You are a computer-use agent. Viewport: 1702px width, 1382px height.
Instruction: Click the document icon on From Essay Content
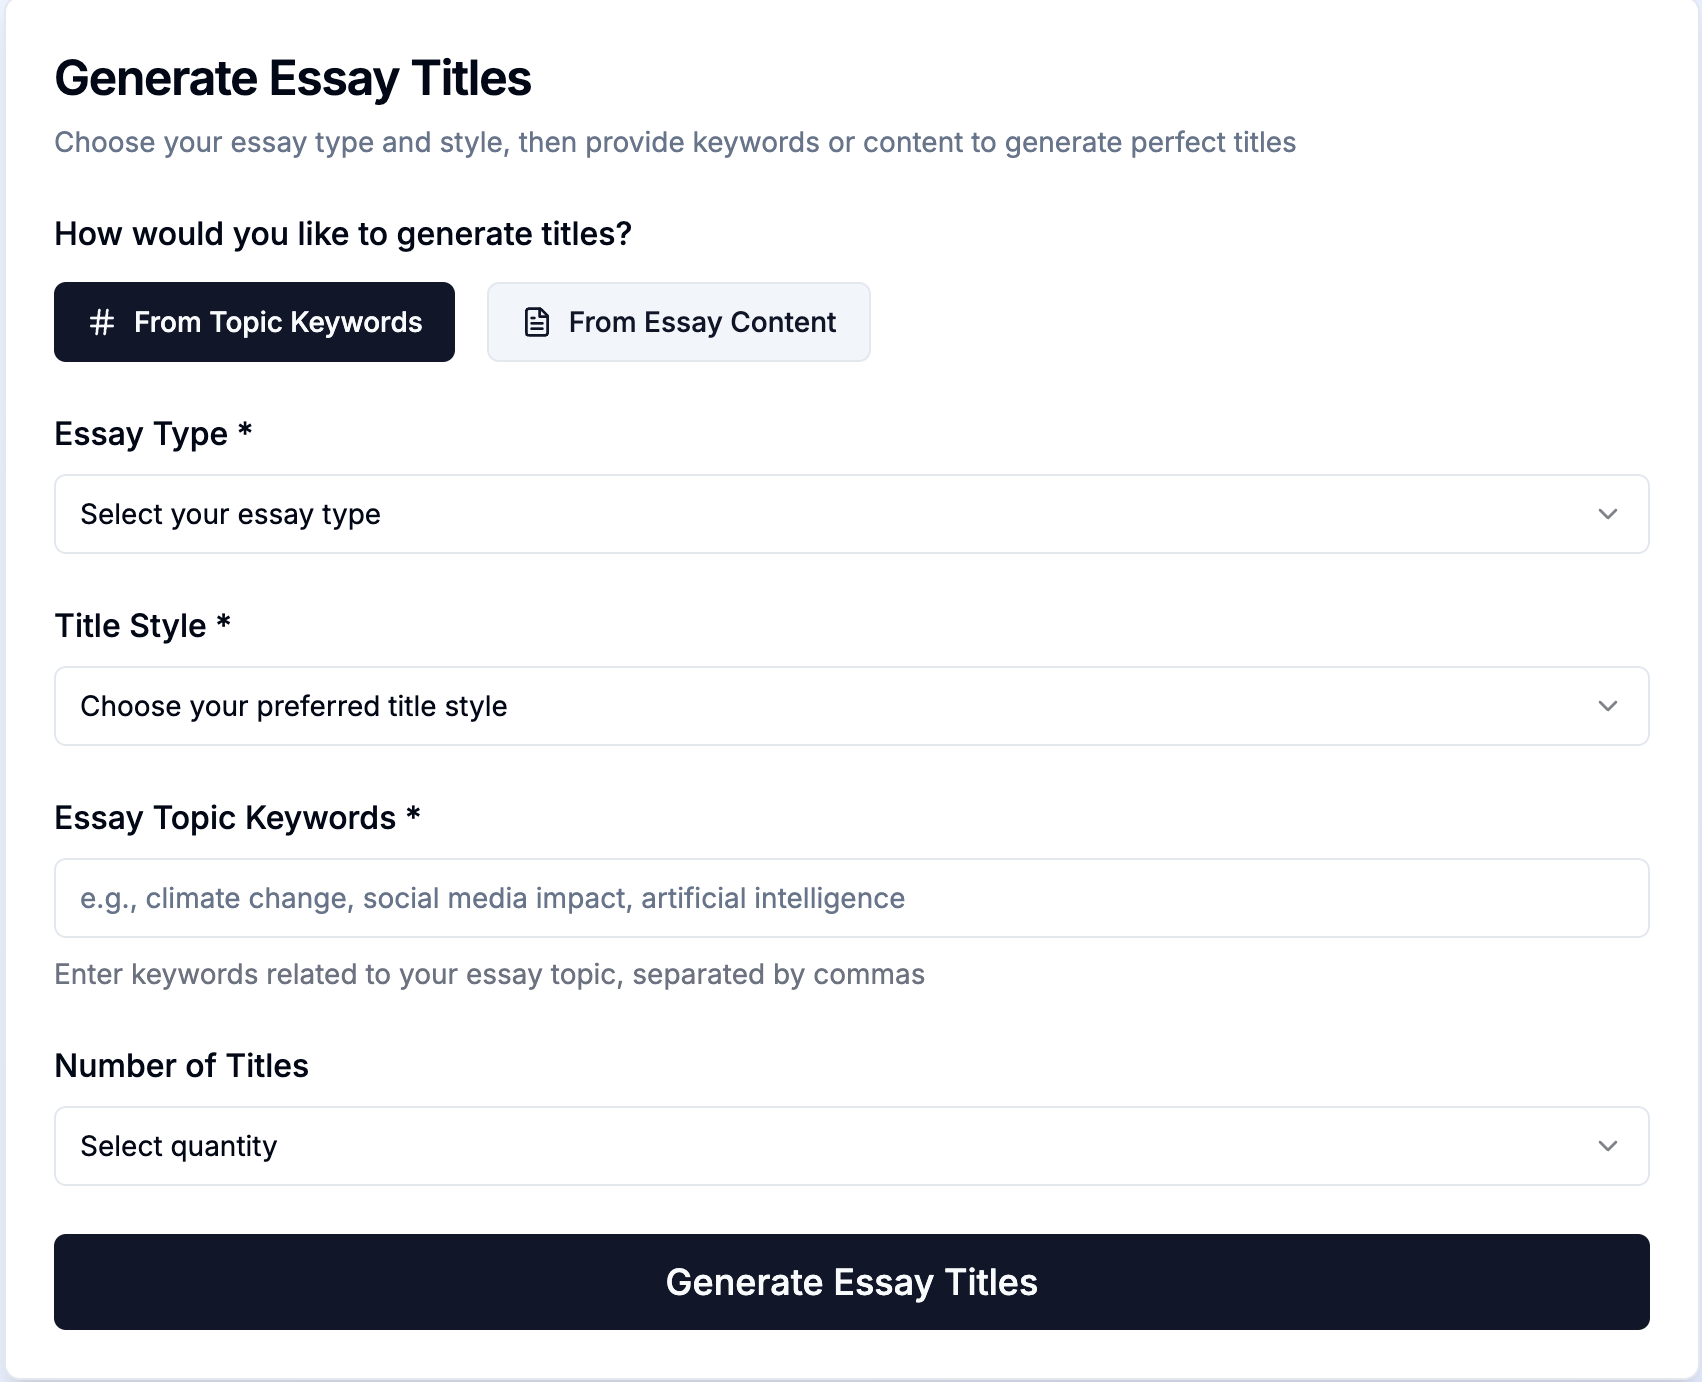click(537, 321)
